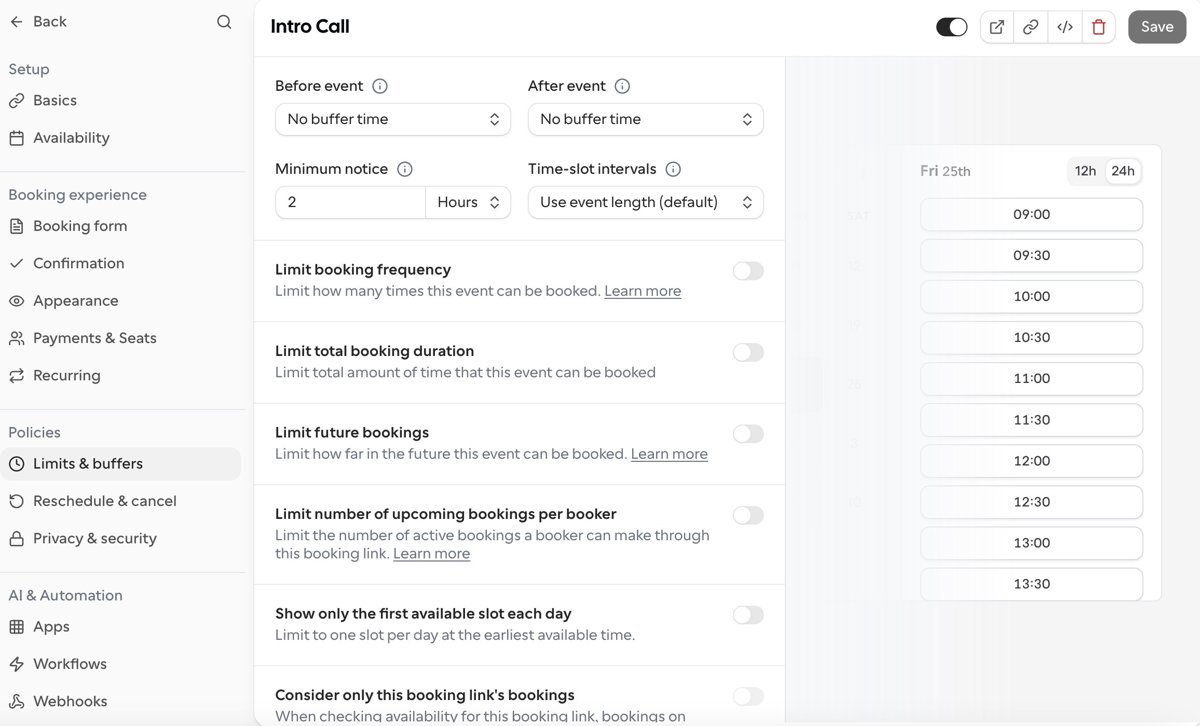Screen dimensions: 1200x726
Task: Click the Workflows lightning icon
Action: coord(16,664)
